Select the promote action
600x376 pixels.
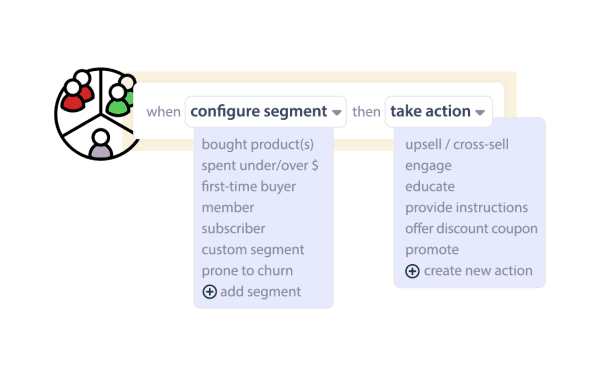[x=432, y=250]
